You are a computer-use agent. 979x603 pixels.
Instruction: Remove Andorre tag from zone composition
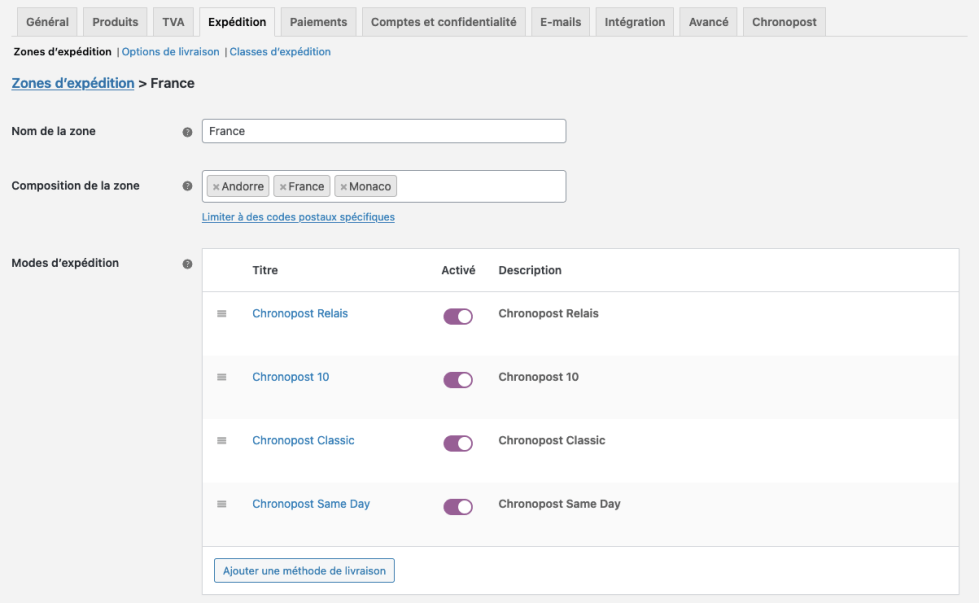point(216,187)
